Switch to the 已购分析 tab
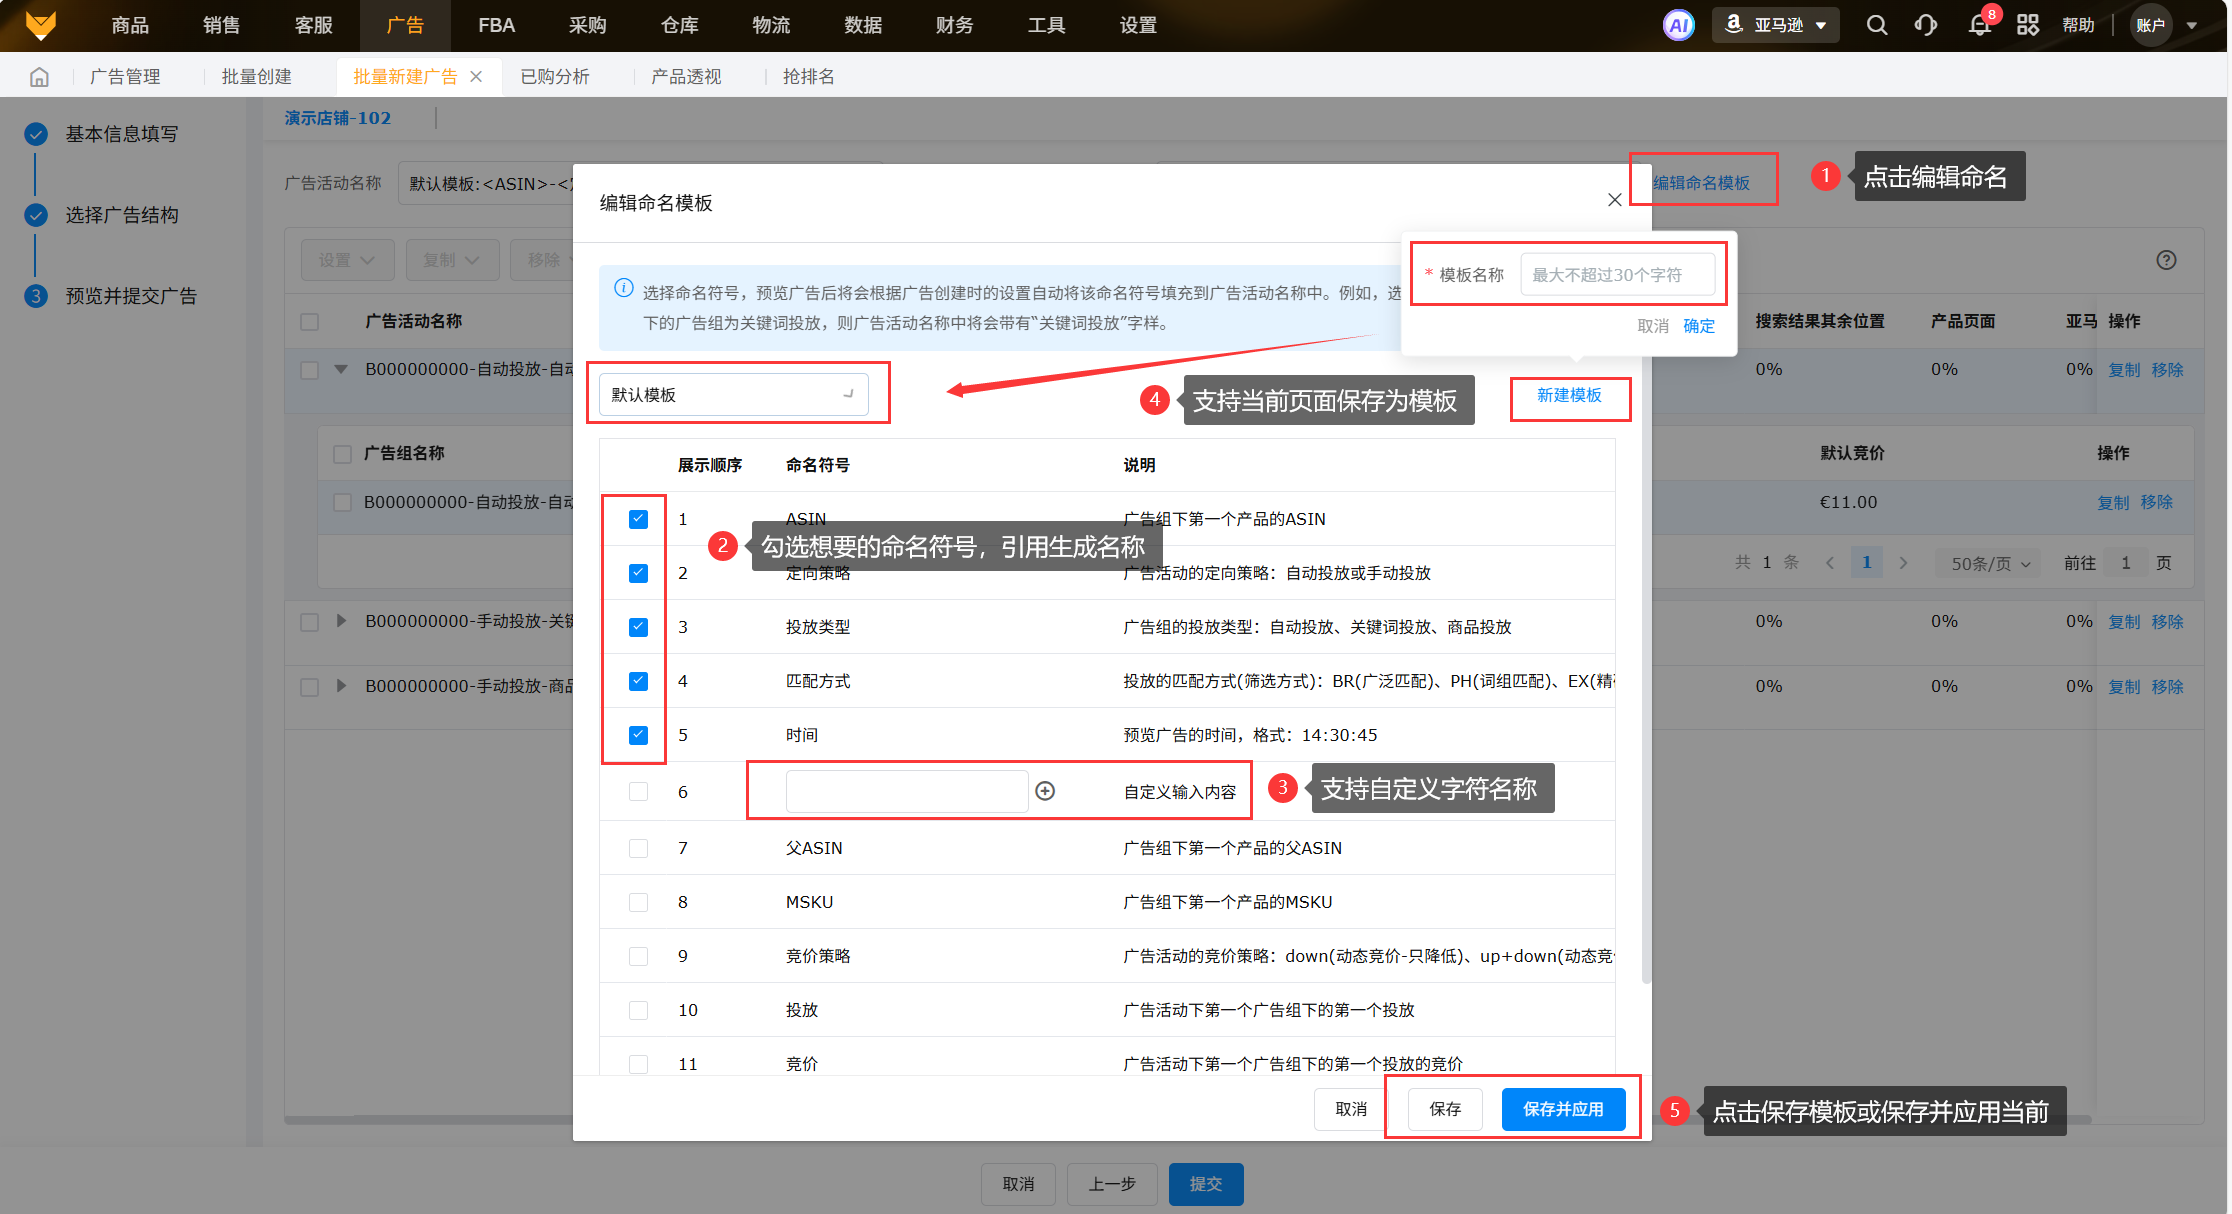The height and width of the screenshot is (1214, 2232). tap(555, 77)
